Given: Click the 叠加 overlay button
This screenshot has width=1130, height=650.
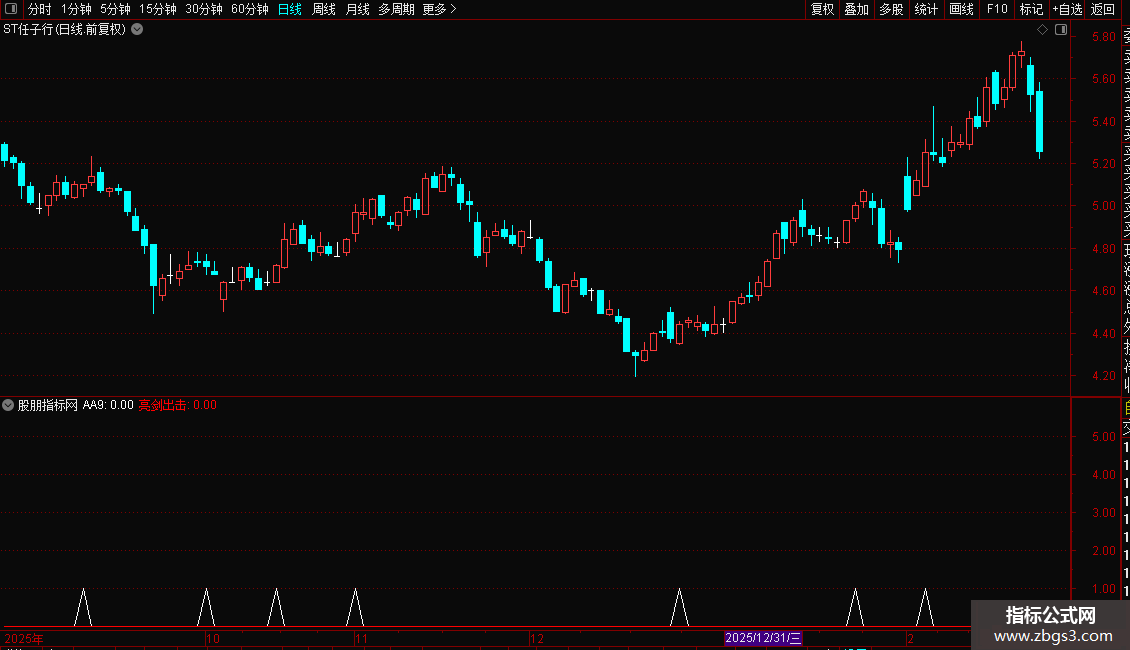Looking at the screenshot, I should (x=857, y=9).
